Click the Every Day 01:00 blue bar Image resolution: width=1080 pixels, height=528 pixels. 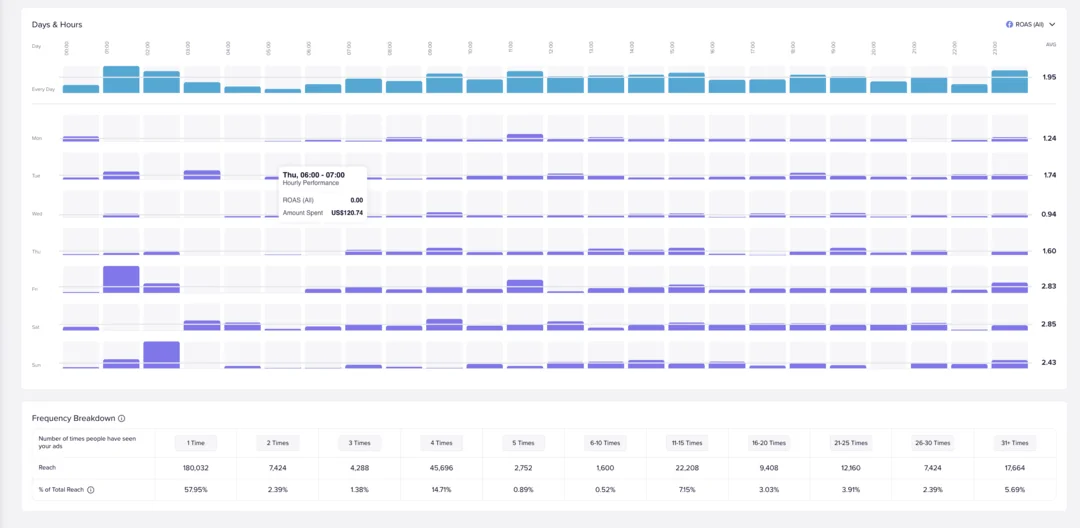[x=121, y=80]
